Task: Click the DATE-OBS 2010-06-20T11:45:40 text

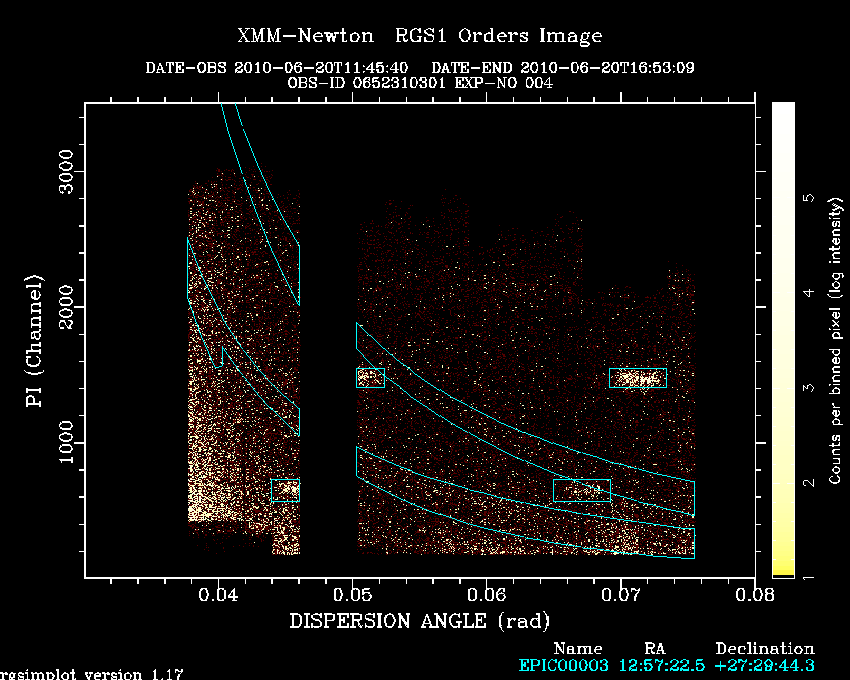Action: pos(276,68)
